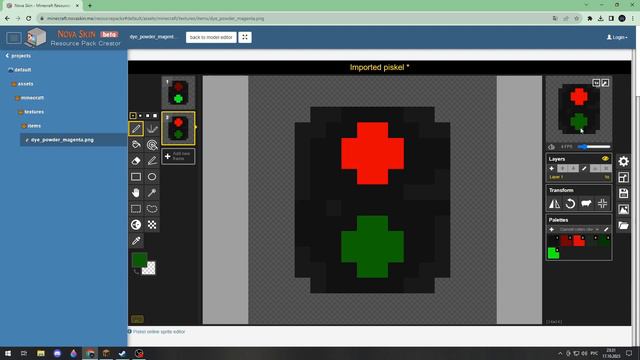The width and height of the screenshot is (640, 360).
Task: Click the FPS slider in preview
Action: 594,147
